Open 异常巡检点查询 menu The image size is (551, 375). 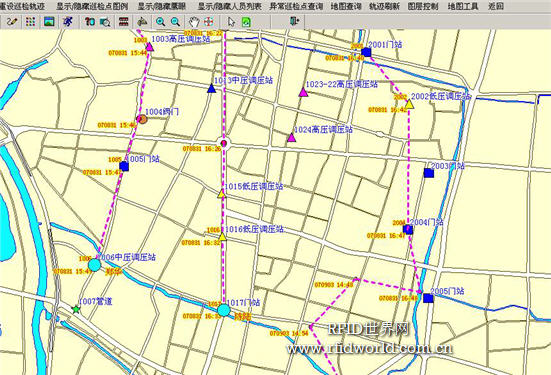pos(296,6)
